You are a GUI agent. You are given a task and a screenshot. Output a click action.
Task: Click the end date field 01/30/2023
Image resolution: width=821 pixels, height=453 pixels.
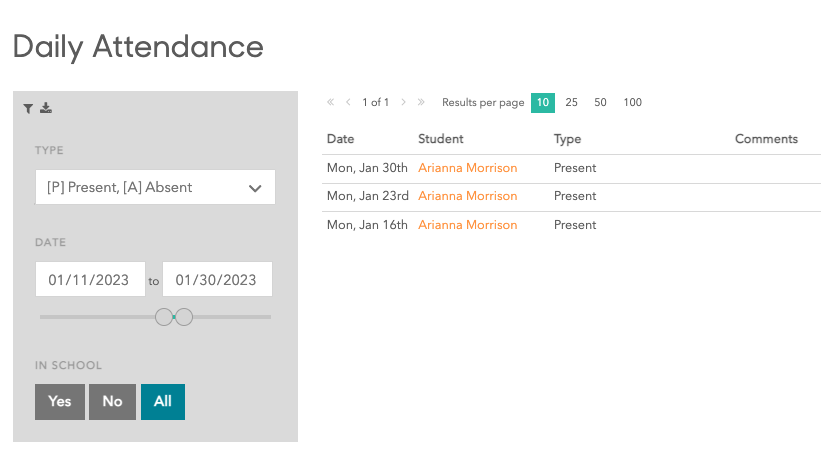point(217,280)
